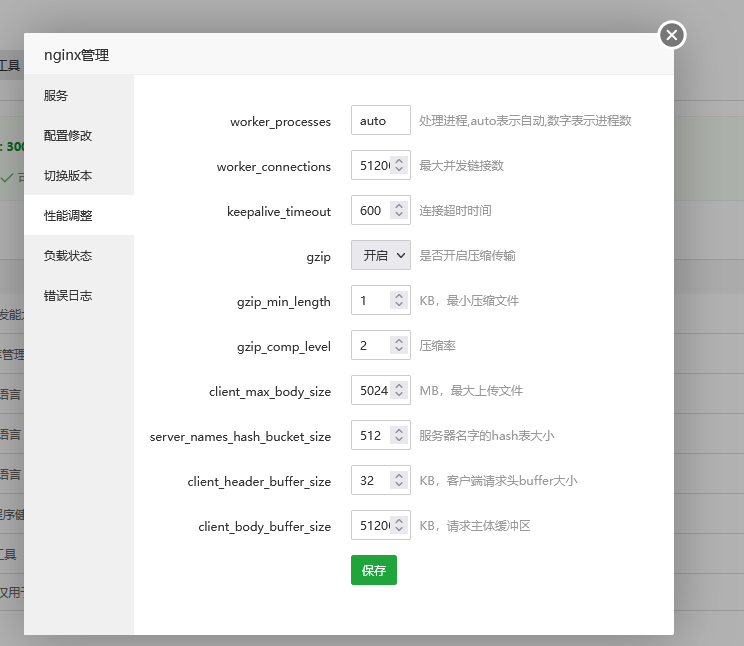The height and width of the screenshot is (646, 744).
Task: Decrease client_body_buffer_size with down arrow
Action: [x=399, y=530]
